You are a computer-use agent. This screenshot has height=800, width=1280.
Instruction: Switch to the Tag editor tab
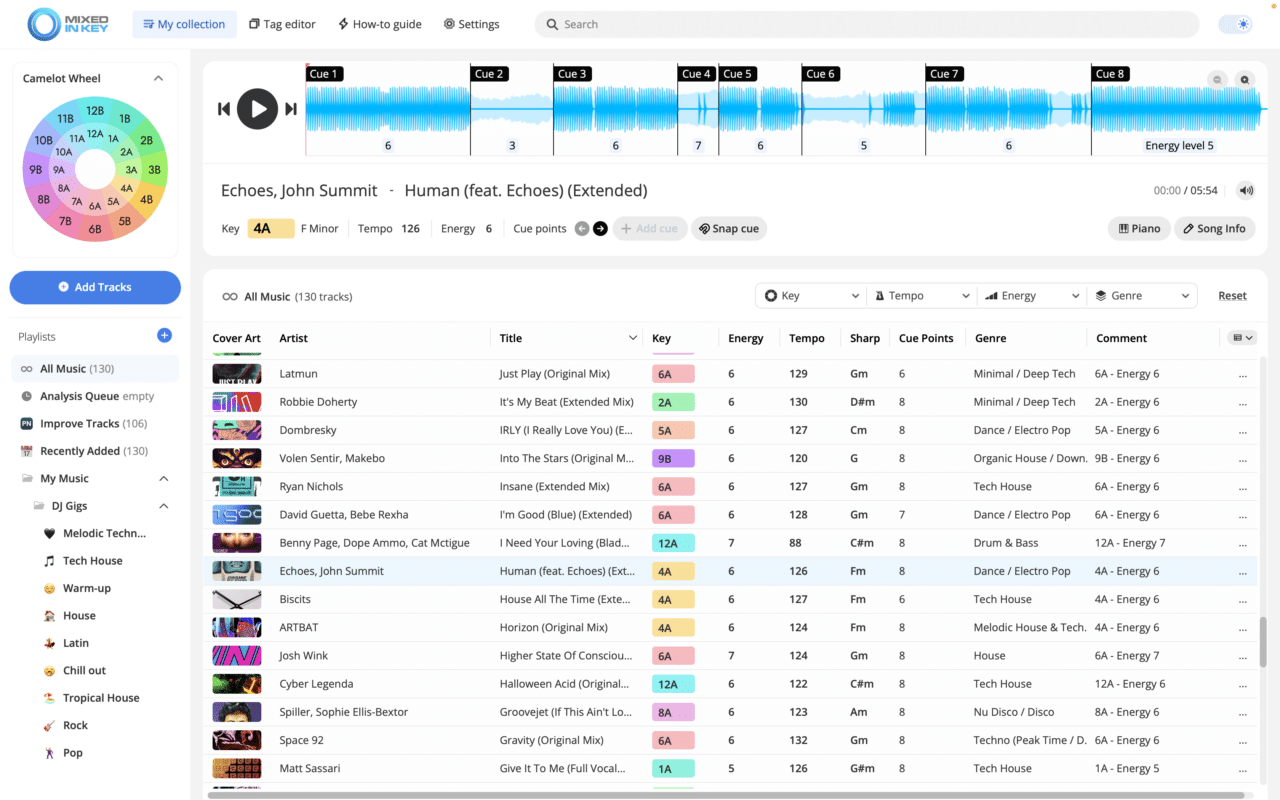point(282,23)
